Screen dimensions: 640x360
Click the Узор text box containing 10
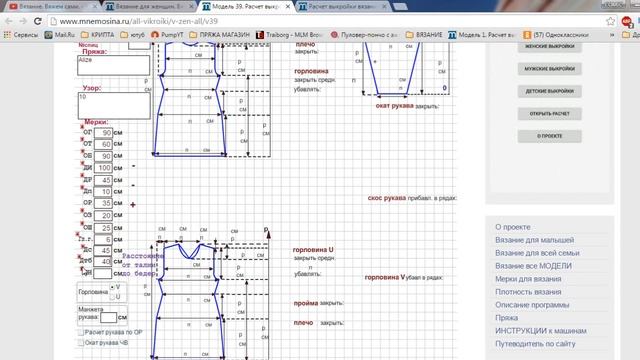[114, 106]
